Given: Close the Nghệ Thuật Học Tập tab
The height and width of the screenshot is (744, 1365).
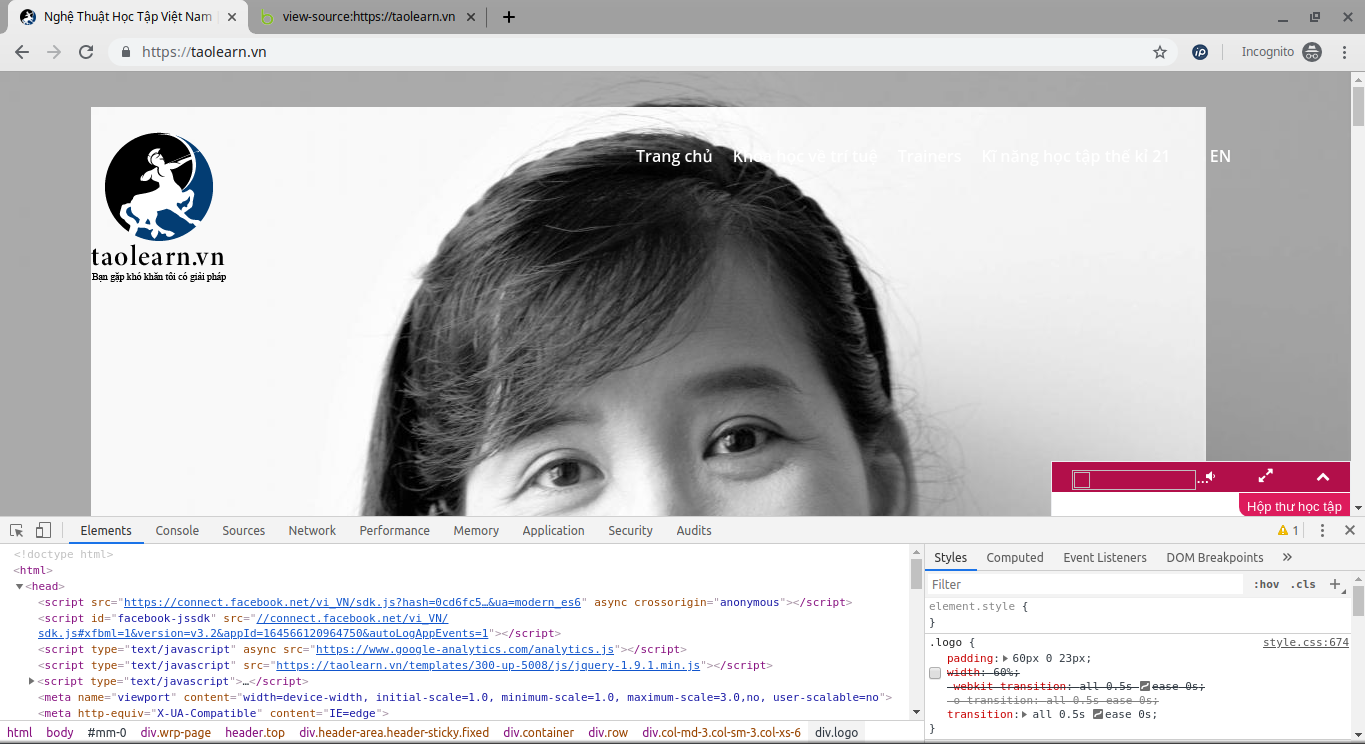Looking at the screenshot, I should coord(232,17).
